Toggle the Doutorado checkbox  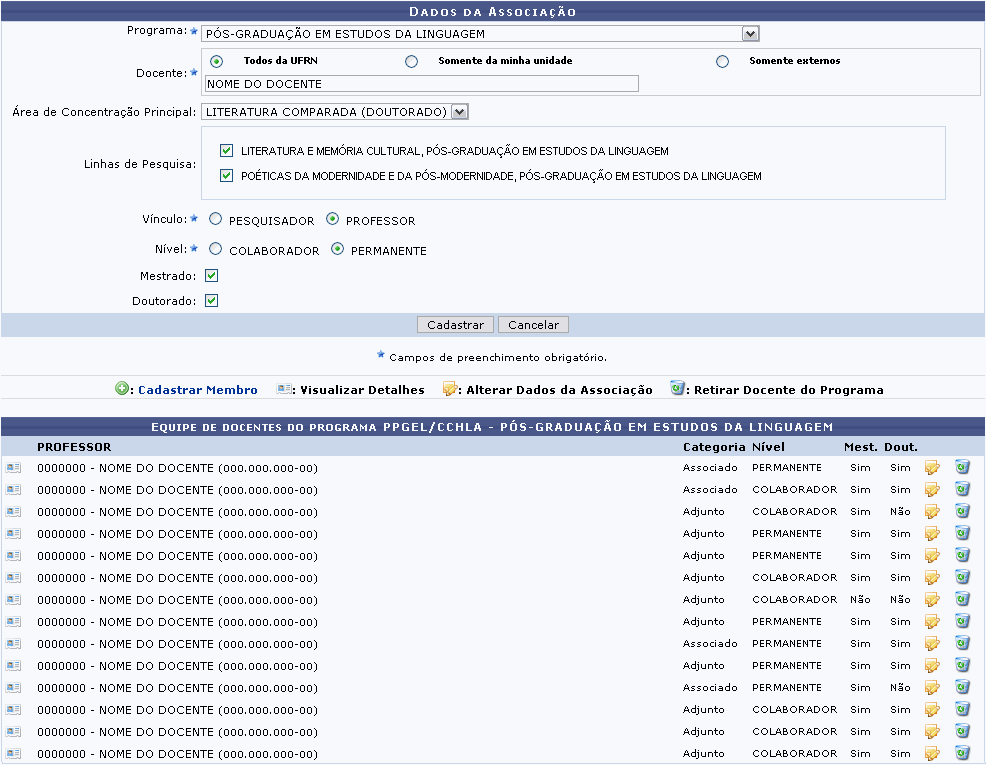click(x=211, y=301)
